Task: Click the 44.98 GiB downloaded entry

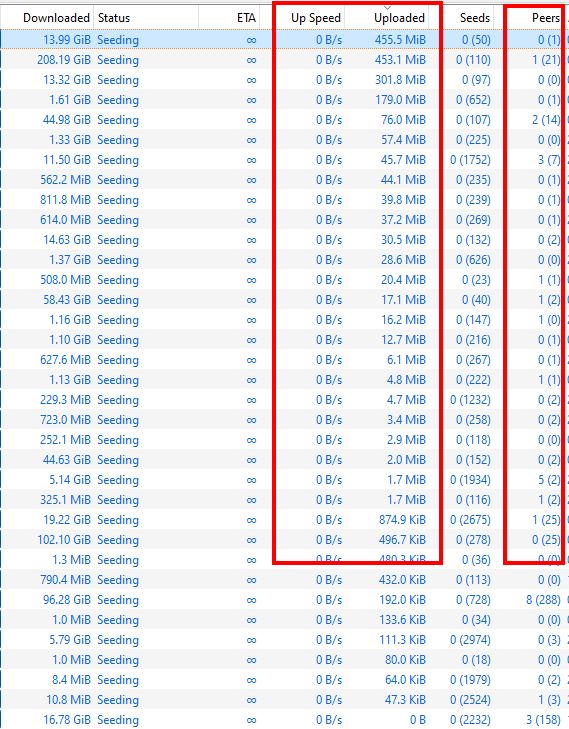Action: point(67,119)
